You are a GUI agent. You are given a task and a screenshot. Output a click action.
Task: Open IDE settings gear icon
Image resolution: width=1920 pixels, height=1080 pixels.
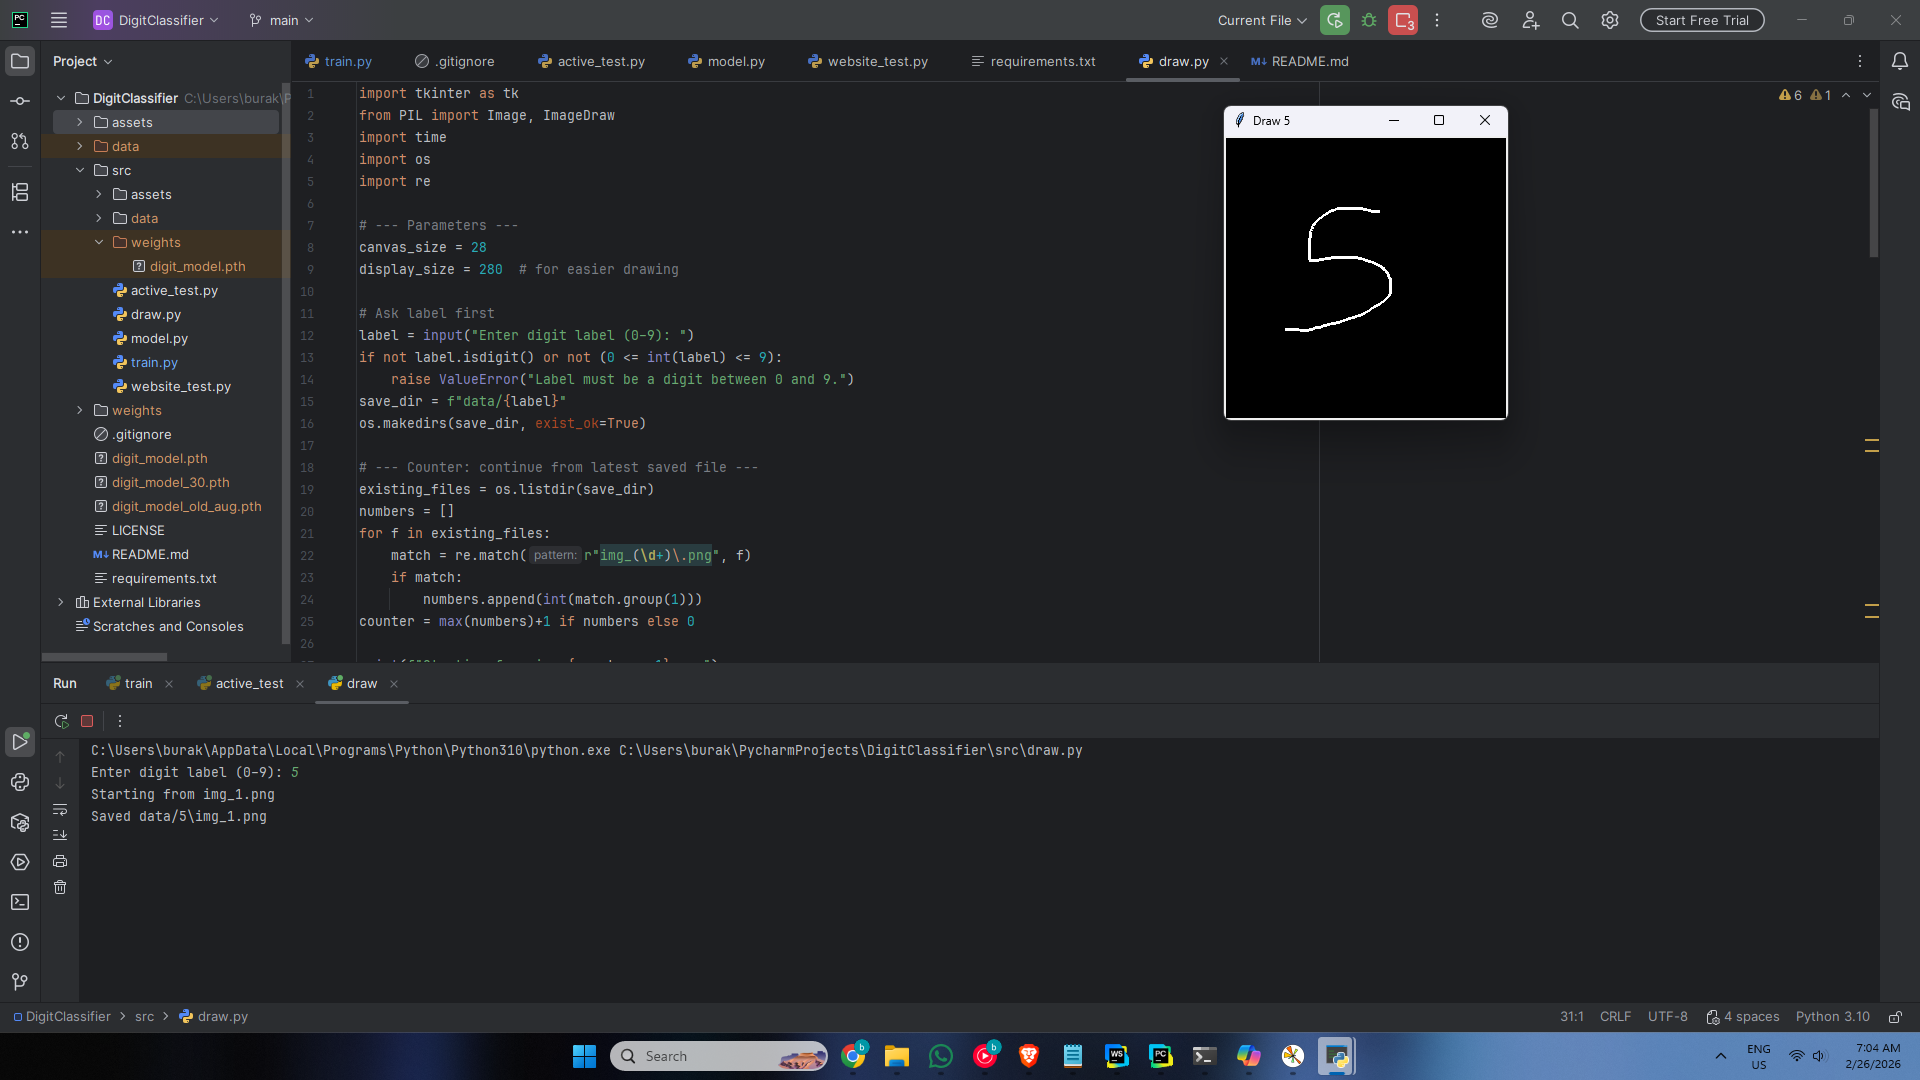point(1610,20)
